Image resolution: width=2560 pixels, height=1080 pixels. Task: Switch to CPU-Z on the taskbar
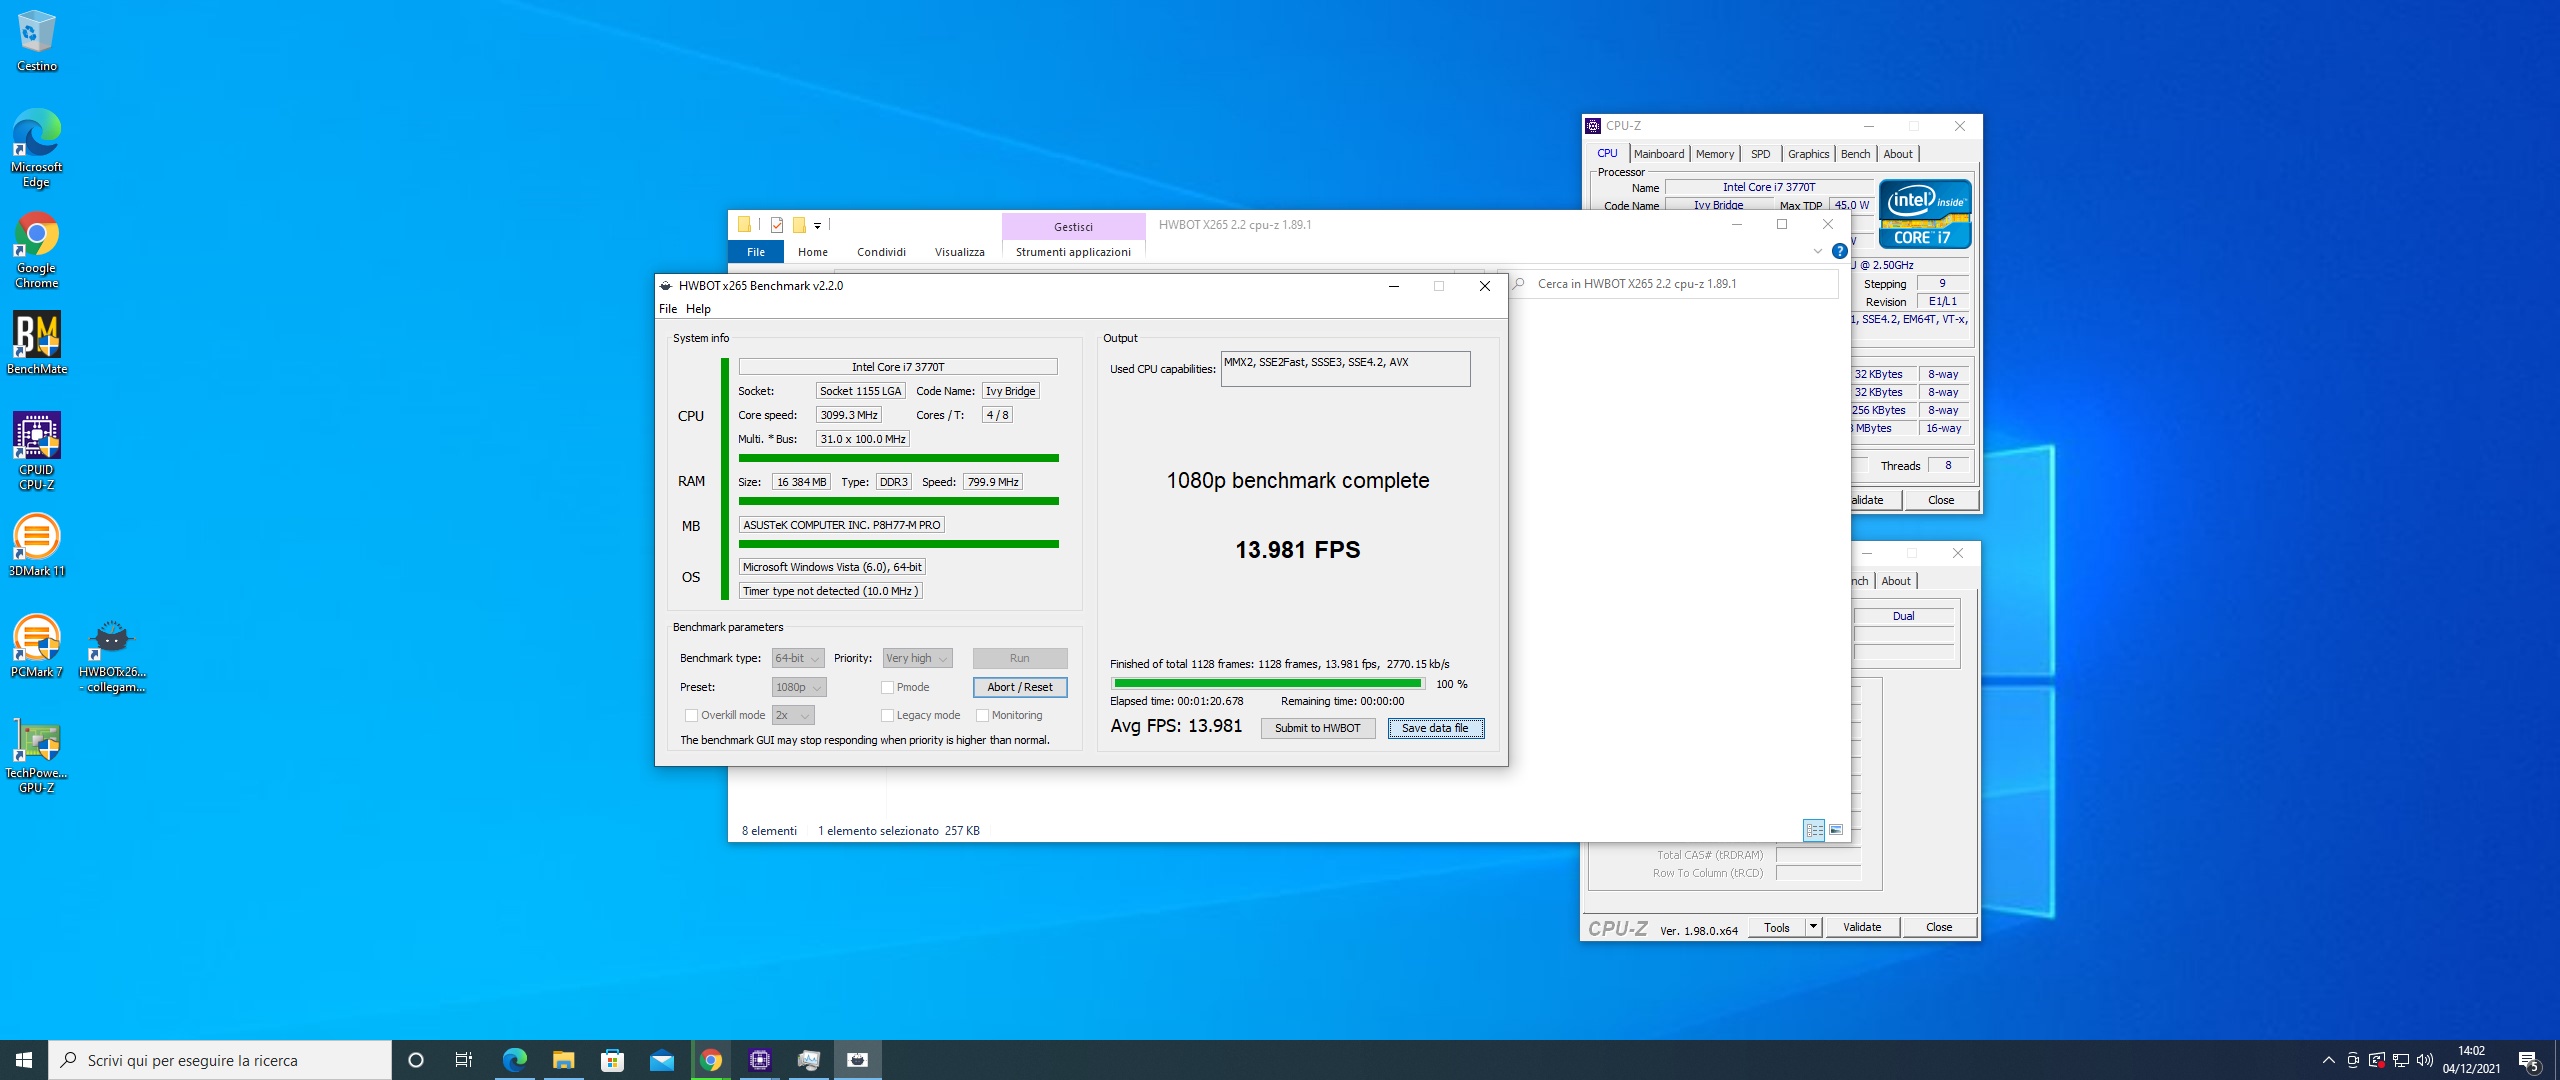pos(759,1060)
